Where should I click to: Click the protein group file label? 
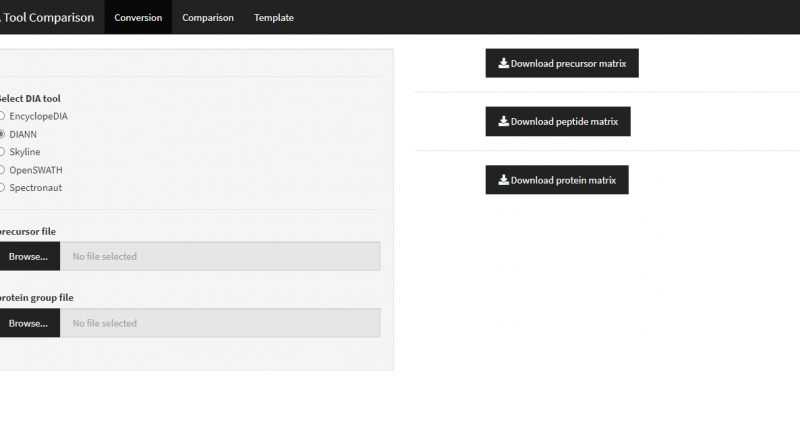click(x=37, y=298)
